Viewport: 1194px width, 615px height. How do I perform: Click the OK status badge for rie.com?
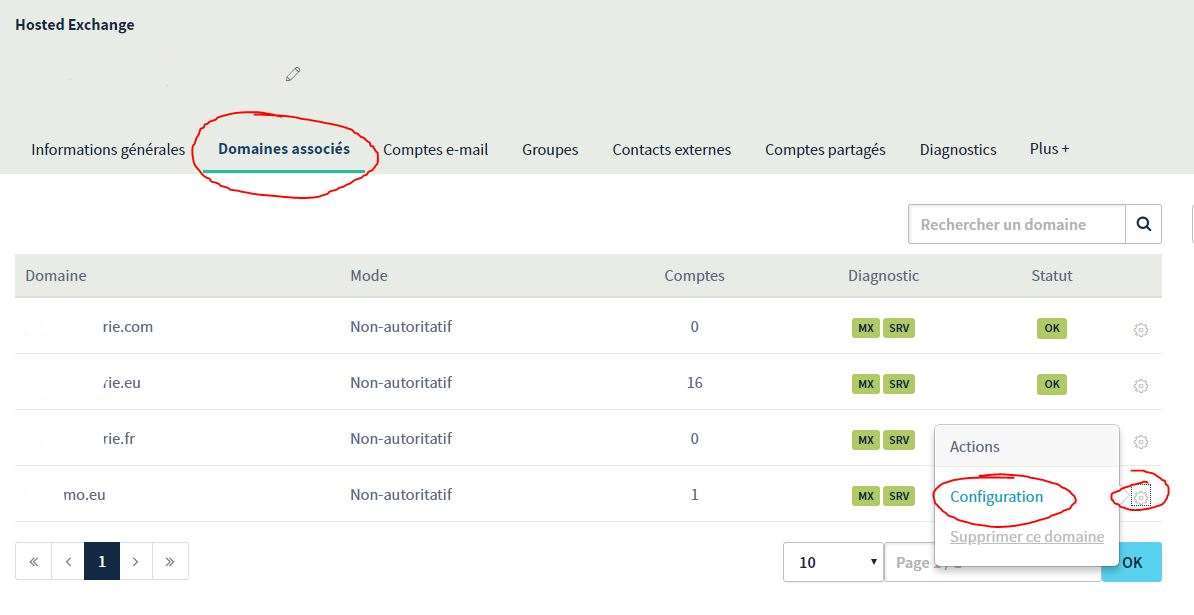1051,328
